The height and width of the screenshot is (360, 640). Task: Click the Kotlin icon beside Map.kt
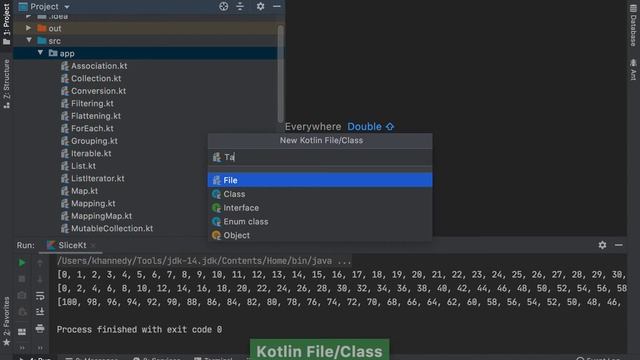[64, 191]
